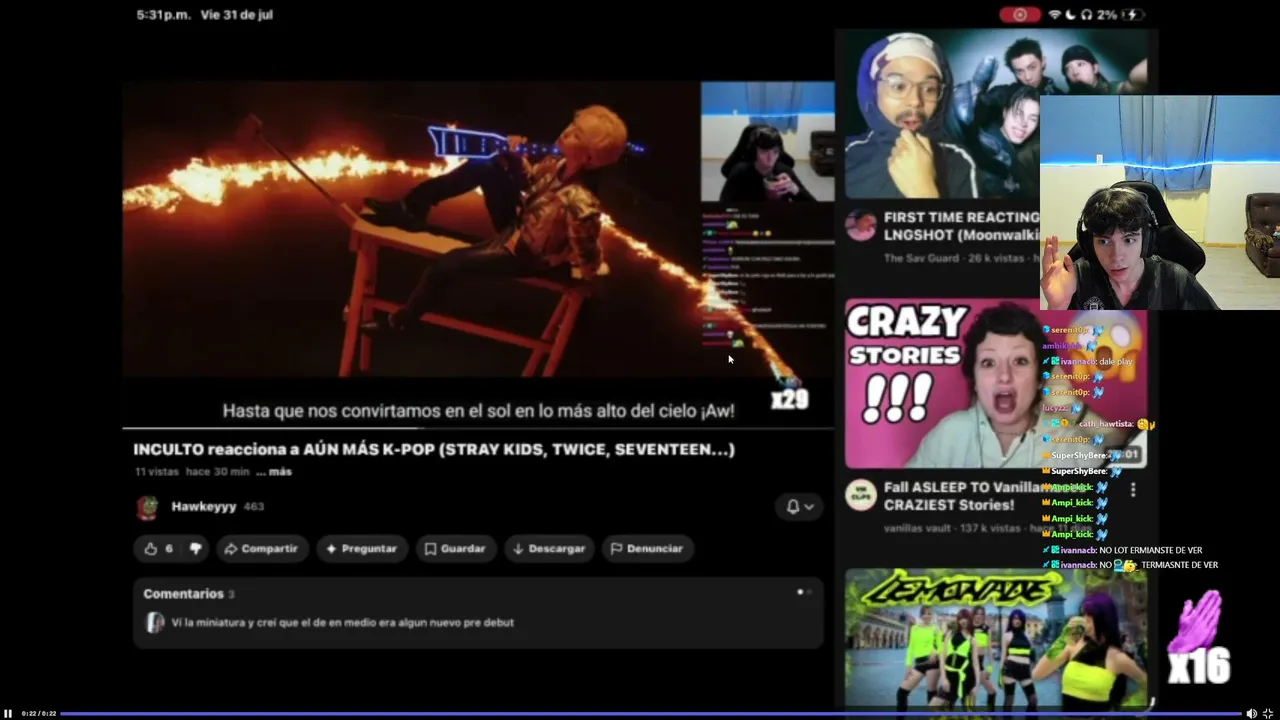Open the LEMONADE dance video thumbnail
The height and width of the screenshot is (720, 1280).
[995, 638]
